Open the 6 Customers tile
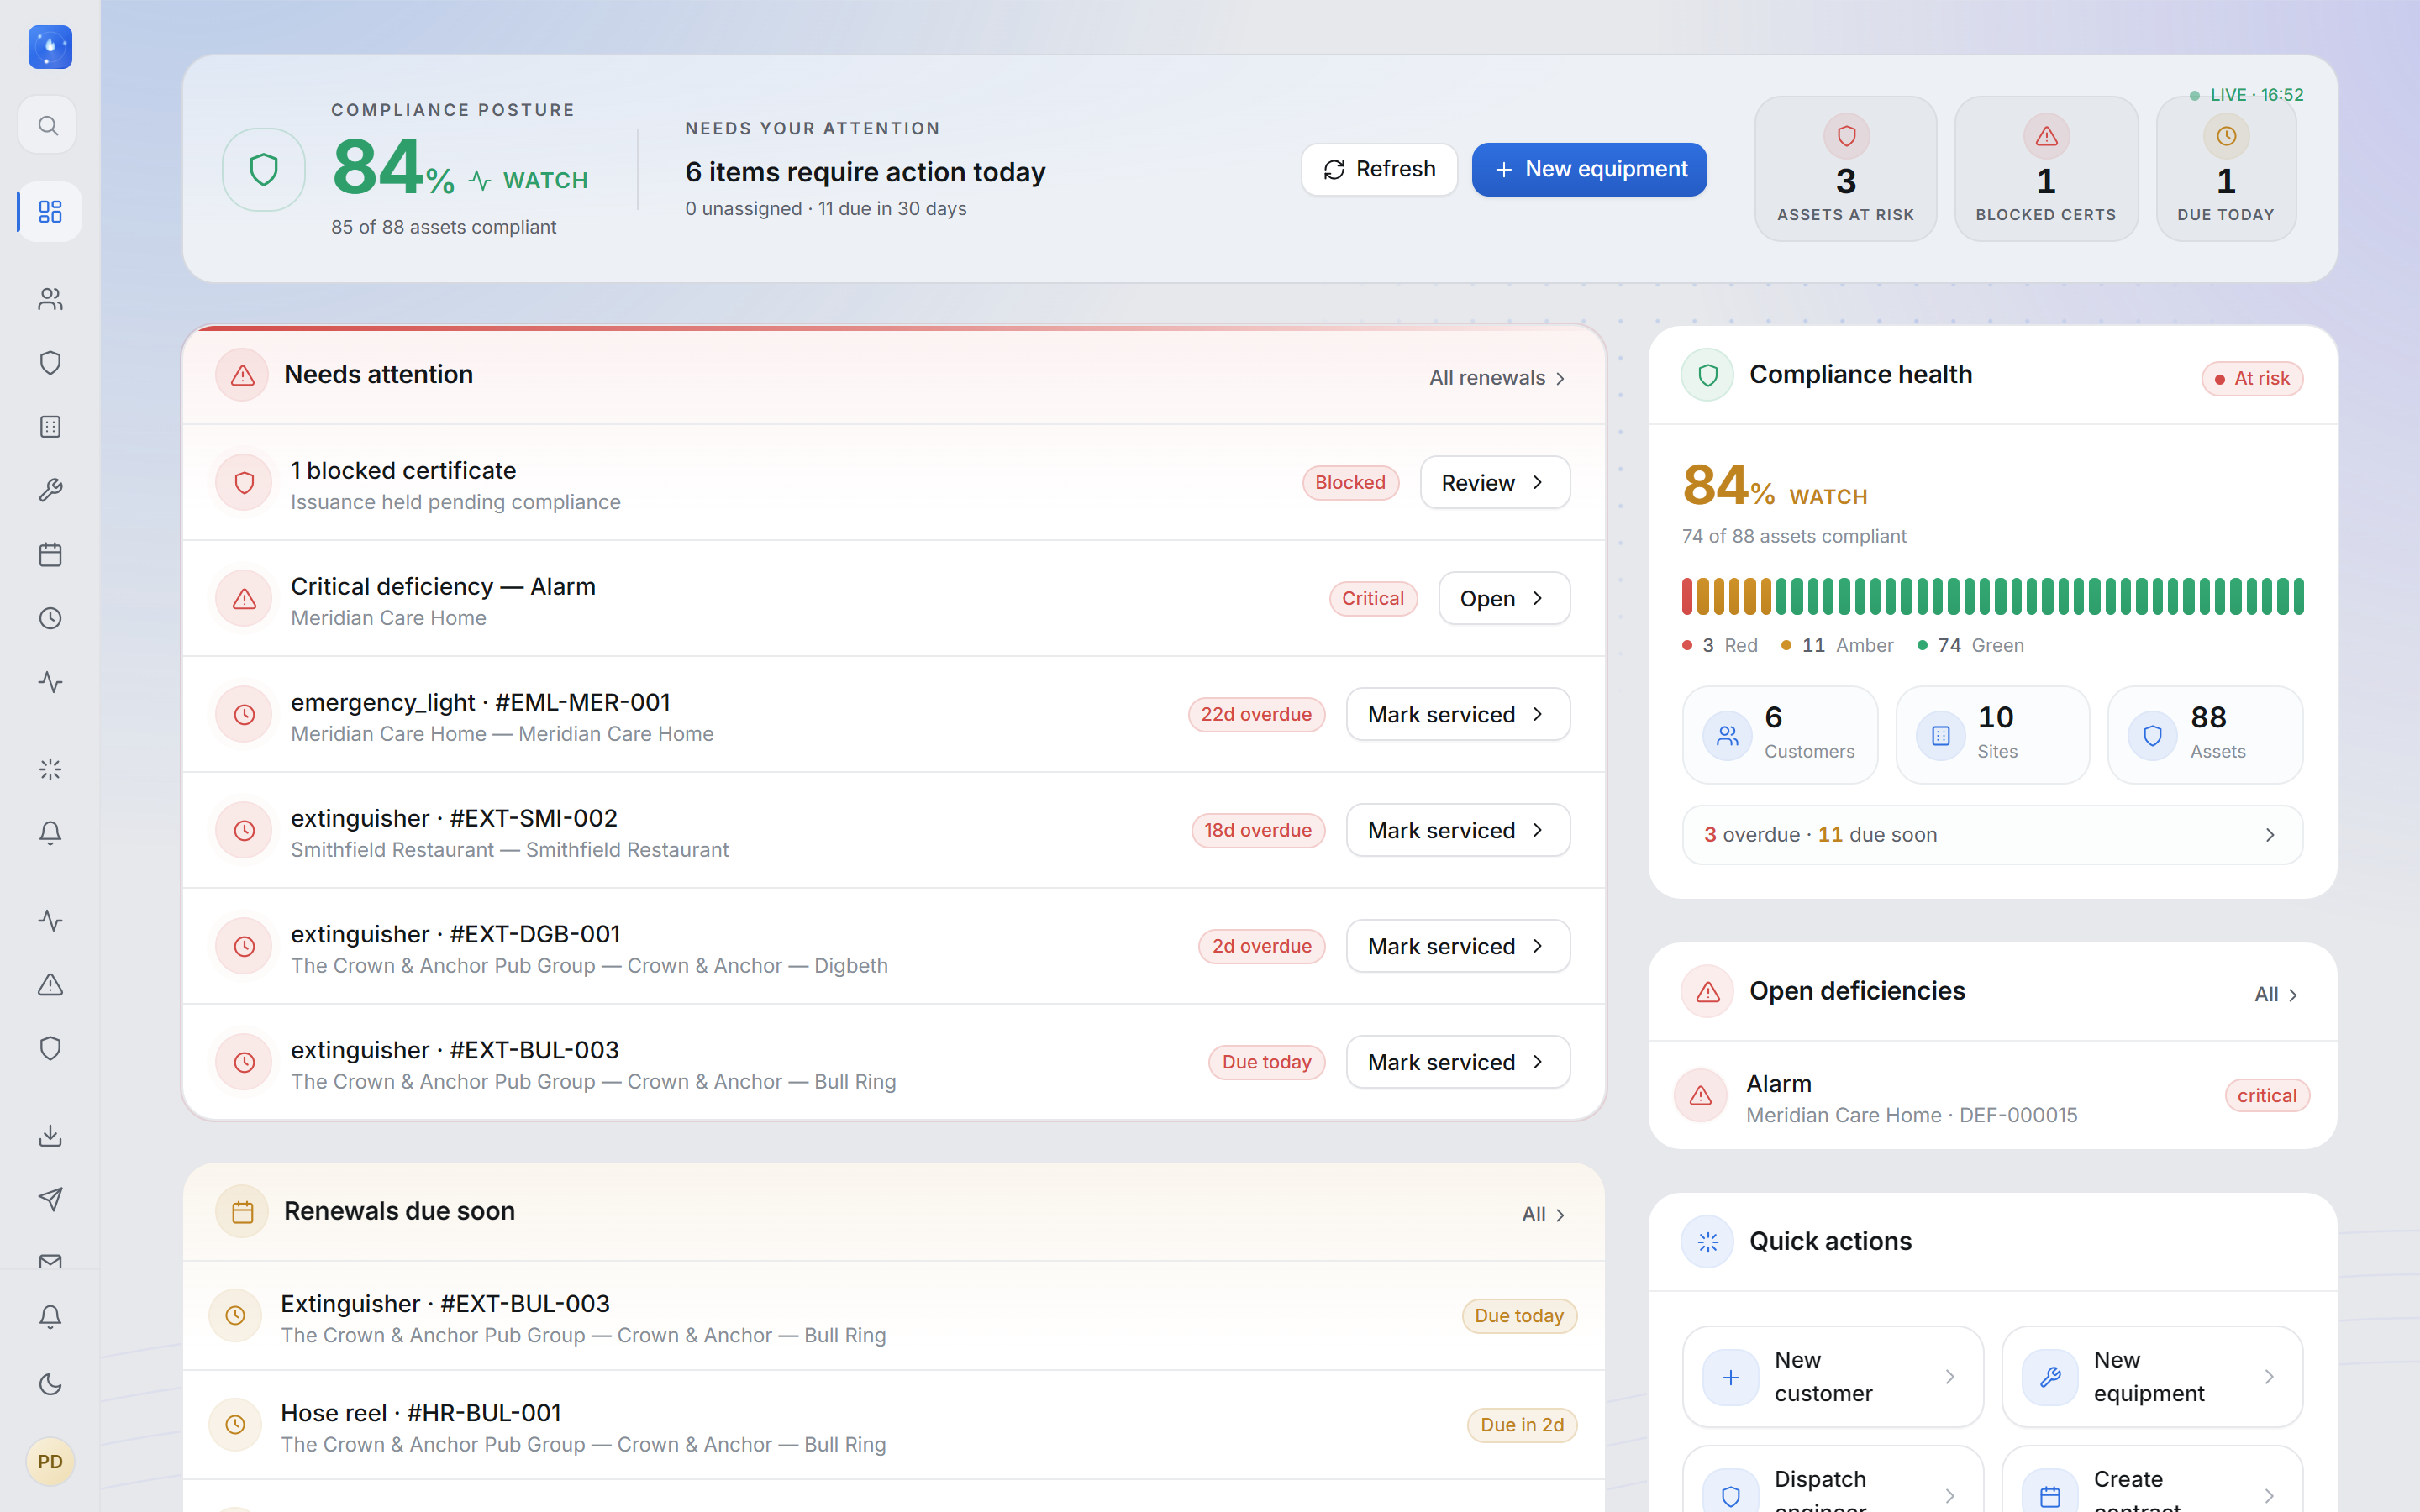The image size is (2420, 1512). point(1780,734)
